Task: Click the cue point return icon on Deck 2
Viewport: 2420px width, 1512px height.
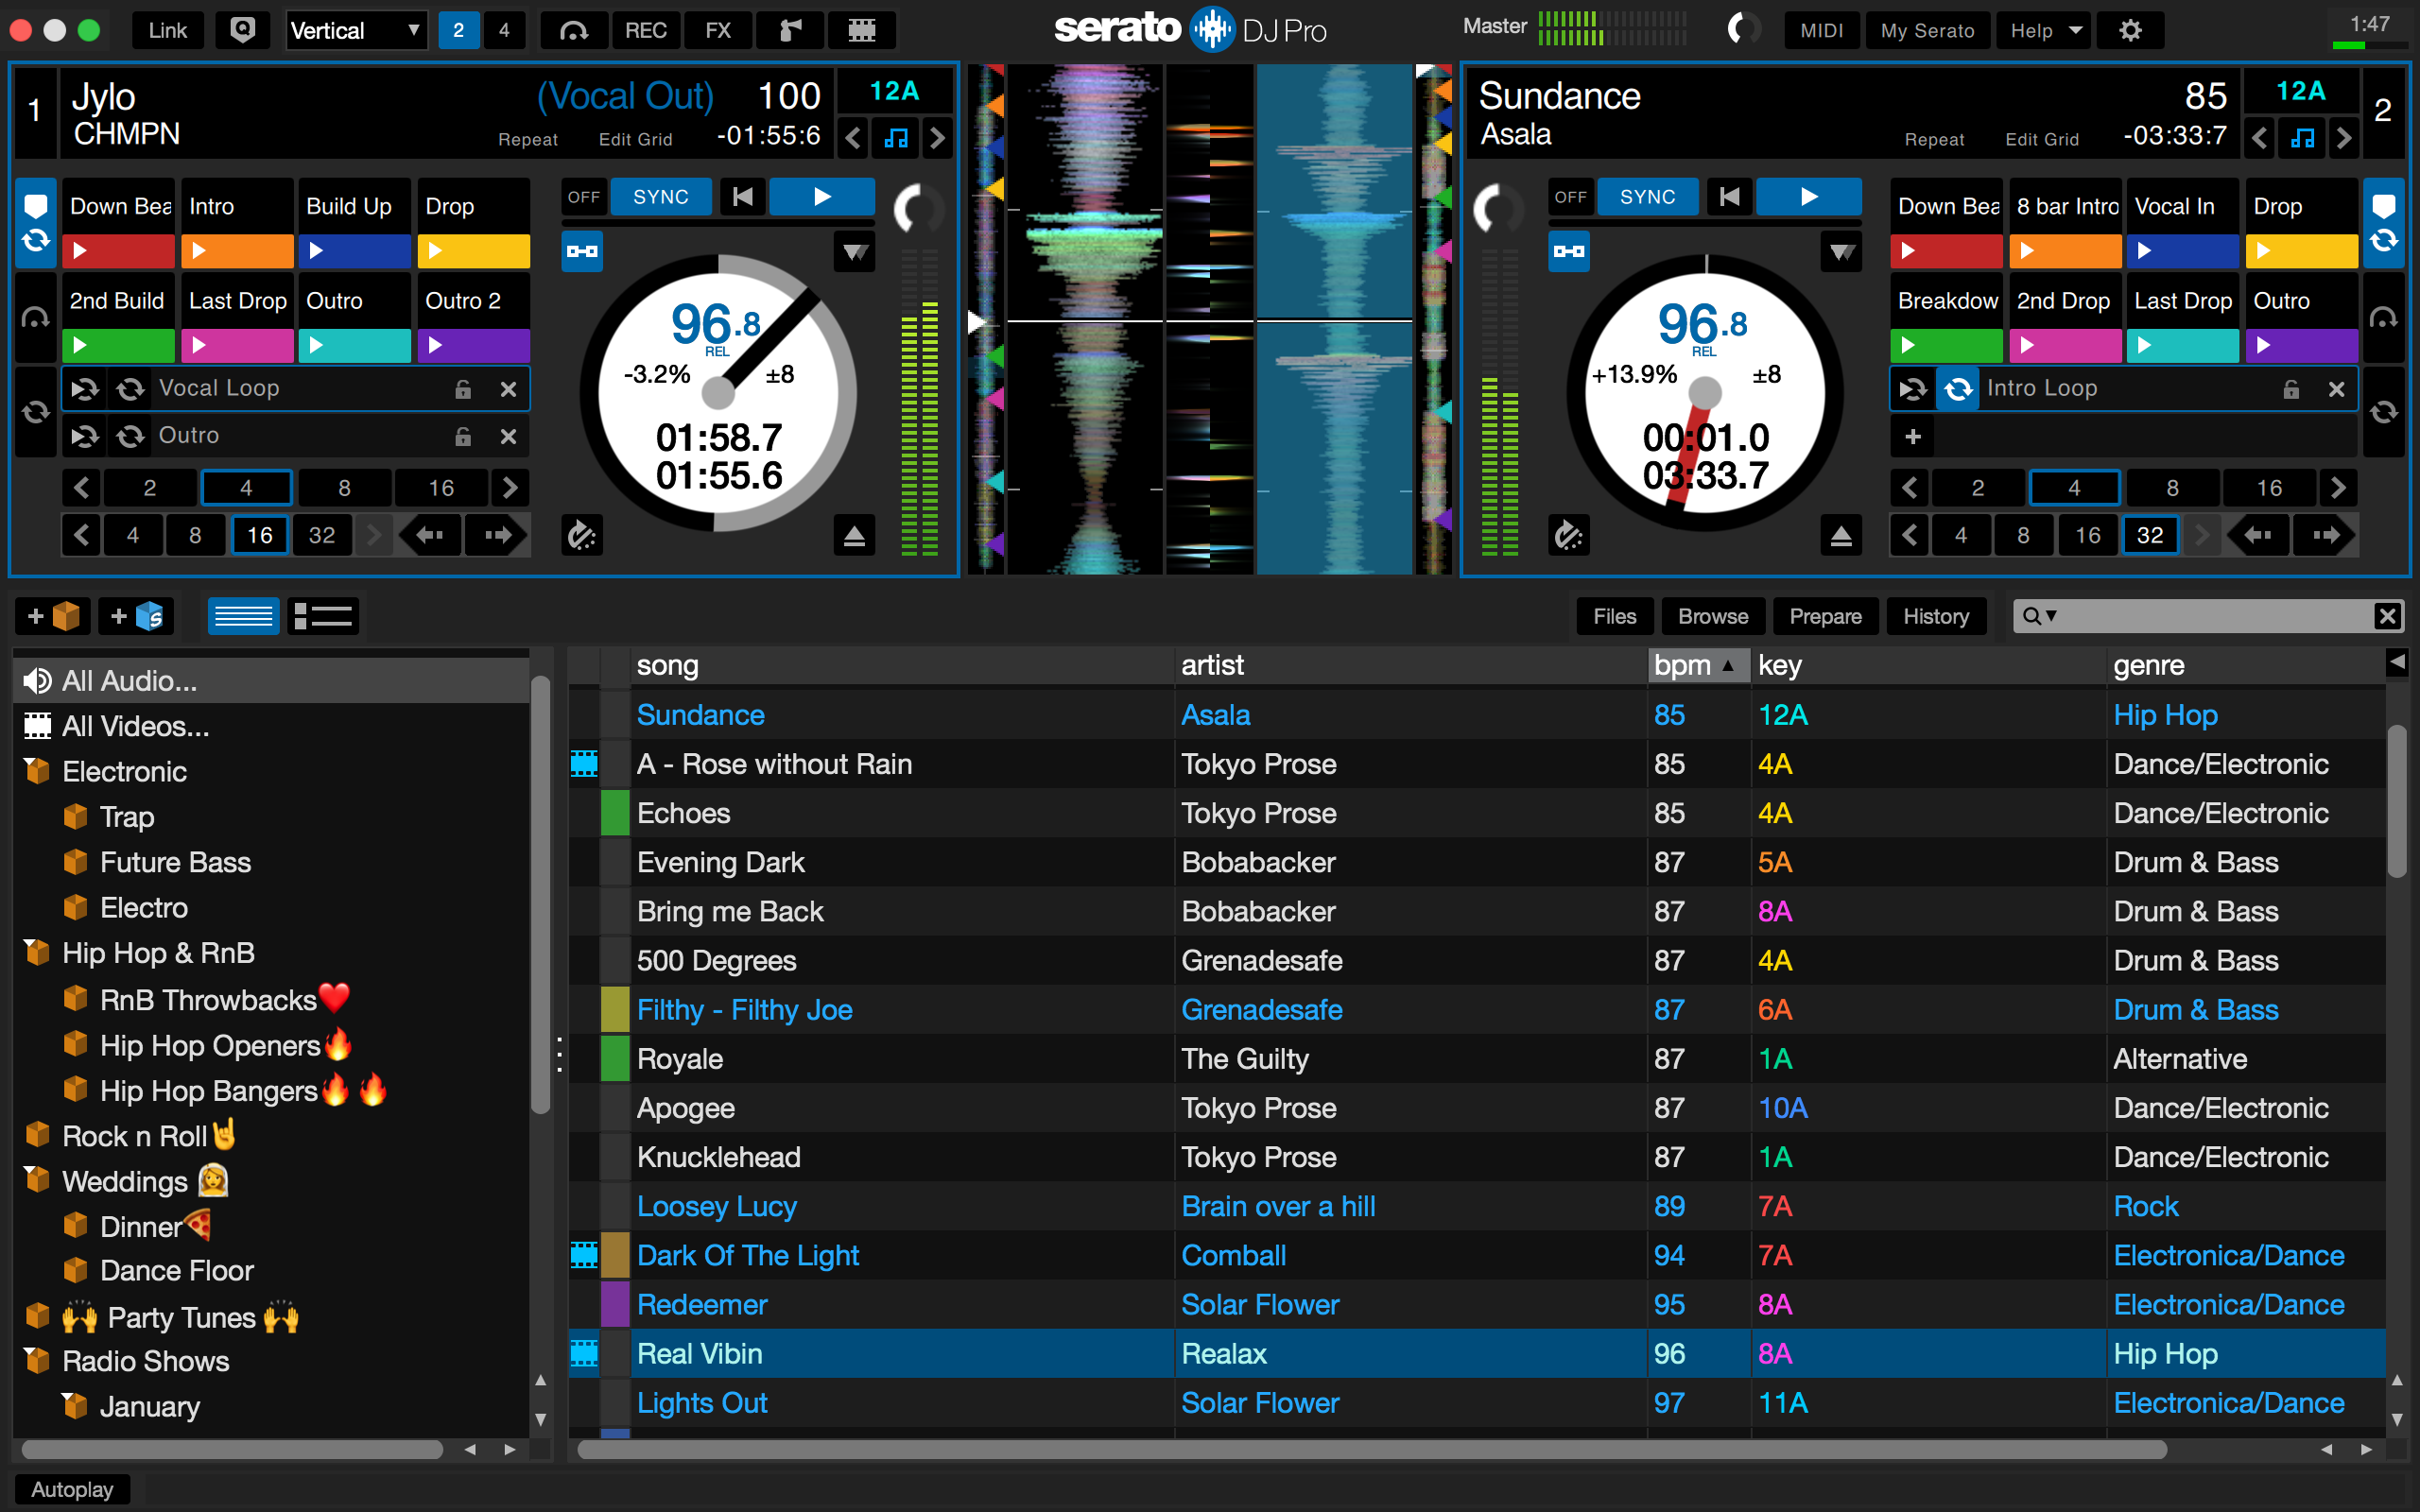Action: click(x=1730, y=195)
